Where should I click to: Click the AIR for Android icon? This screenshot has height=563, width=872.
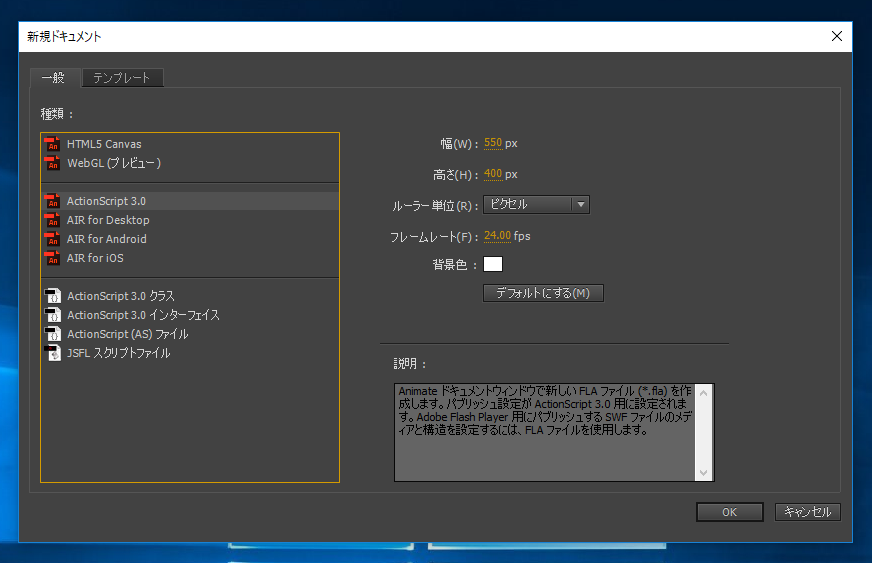(x=52, y=239)
